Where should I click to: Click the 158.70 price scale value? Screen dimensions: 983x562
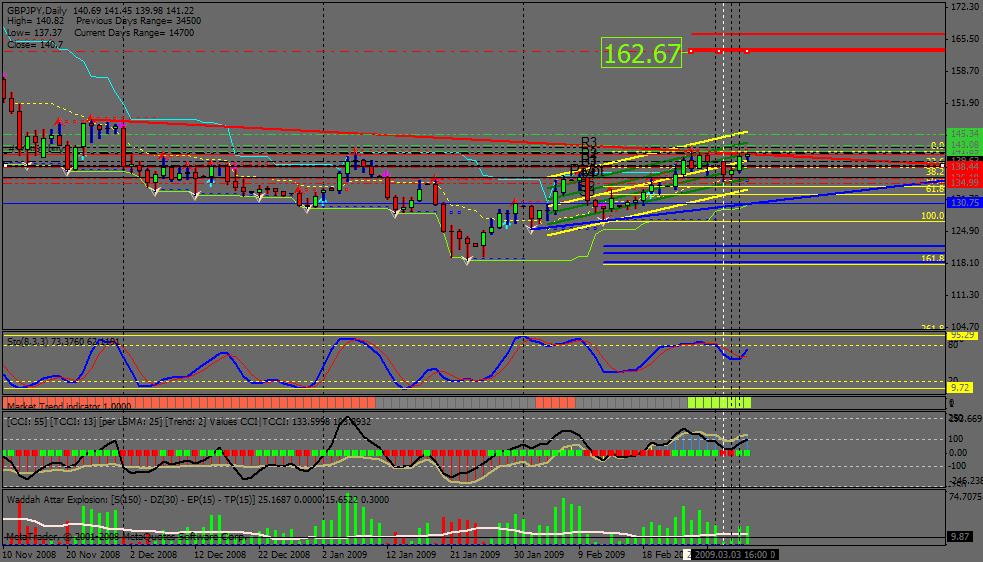tap(965, 70)
